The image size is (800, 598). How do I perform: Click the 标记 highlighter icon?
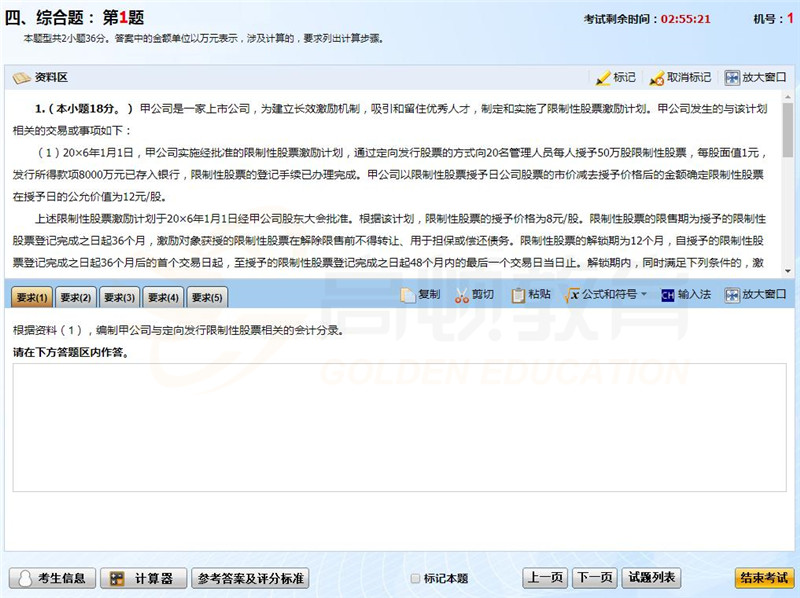pos(602,78)
